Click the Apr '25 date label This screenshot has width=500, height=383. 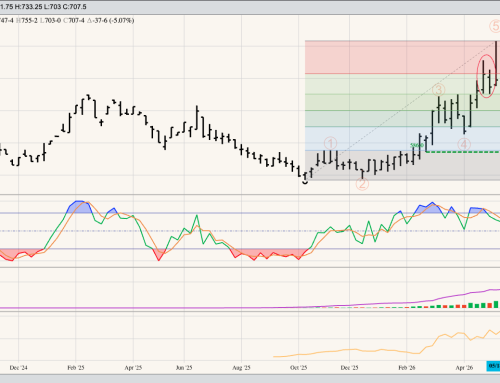tap(133, 368)
